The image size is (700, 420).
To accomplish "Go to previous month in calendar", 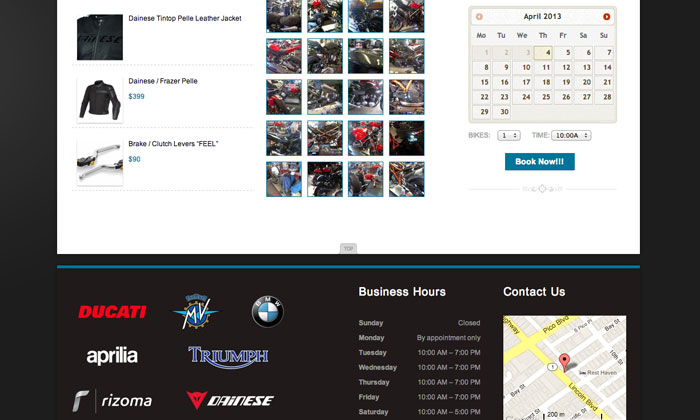I will pyautogui.click(x=479, y=17).
